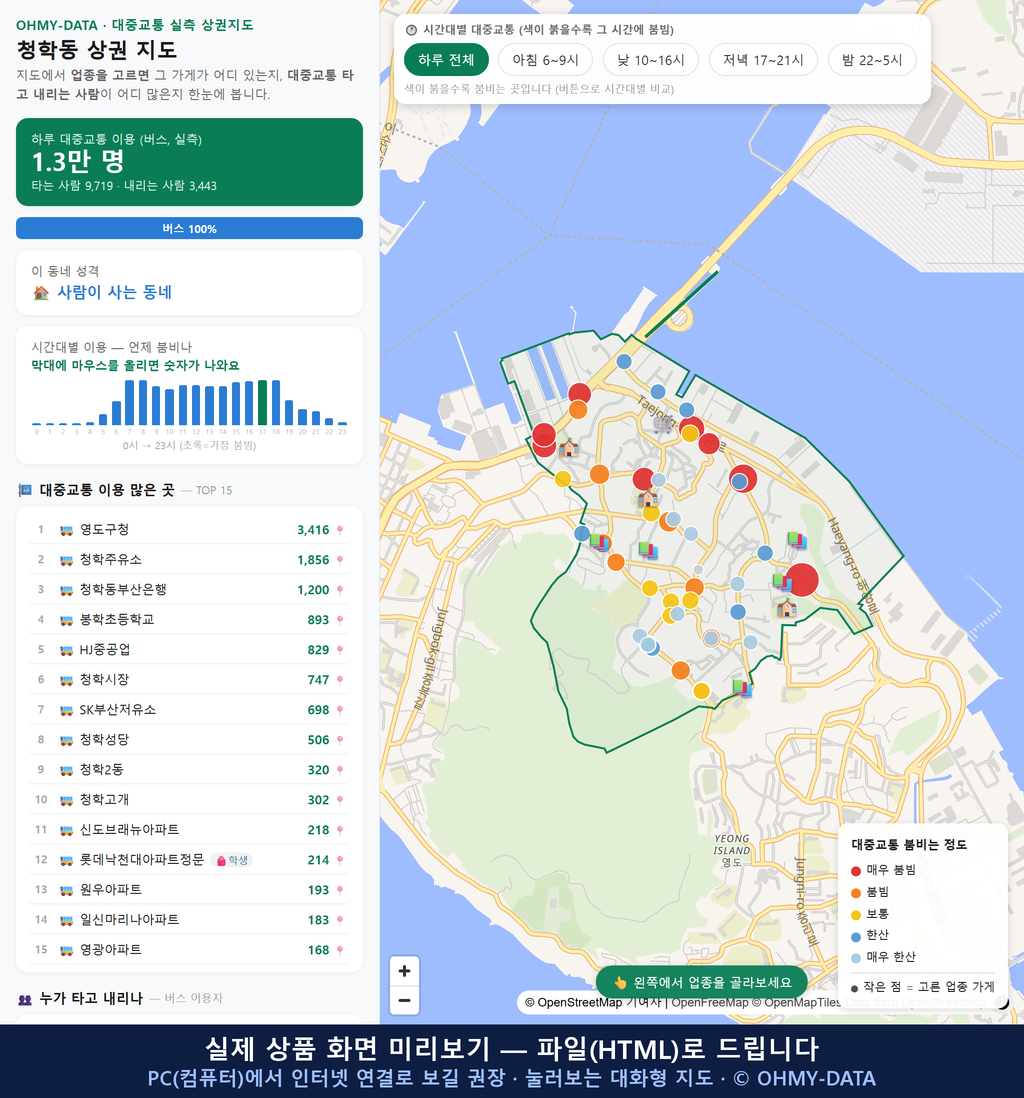Screen dimensions: 1024x1098
Task: Click the shopping cart marker near Taejong-ro
Action: (663, 423)
